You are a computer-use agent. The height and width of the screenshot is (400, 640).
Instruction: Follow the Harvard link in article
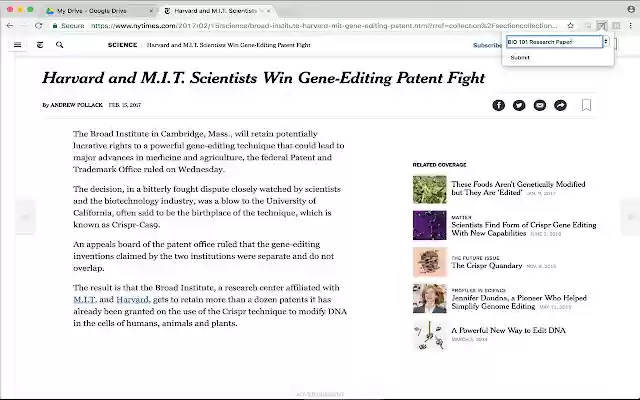click(133, 300)
